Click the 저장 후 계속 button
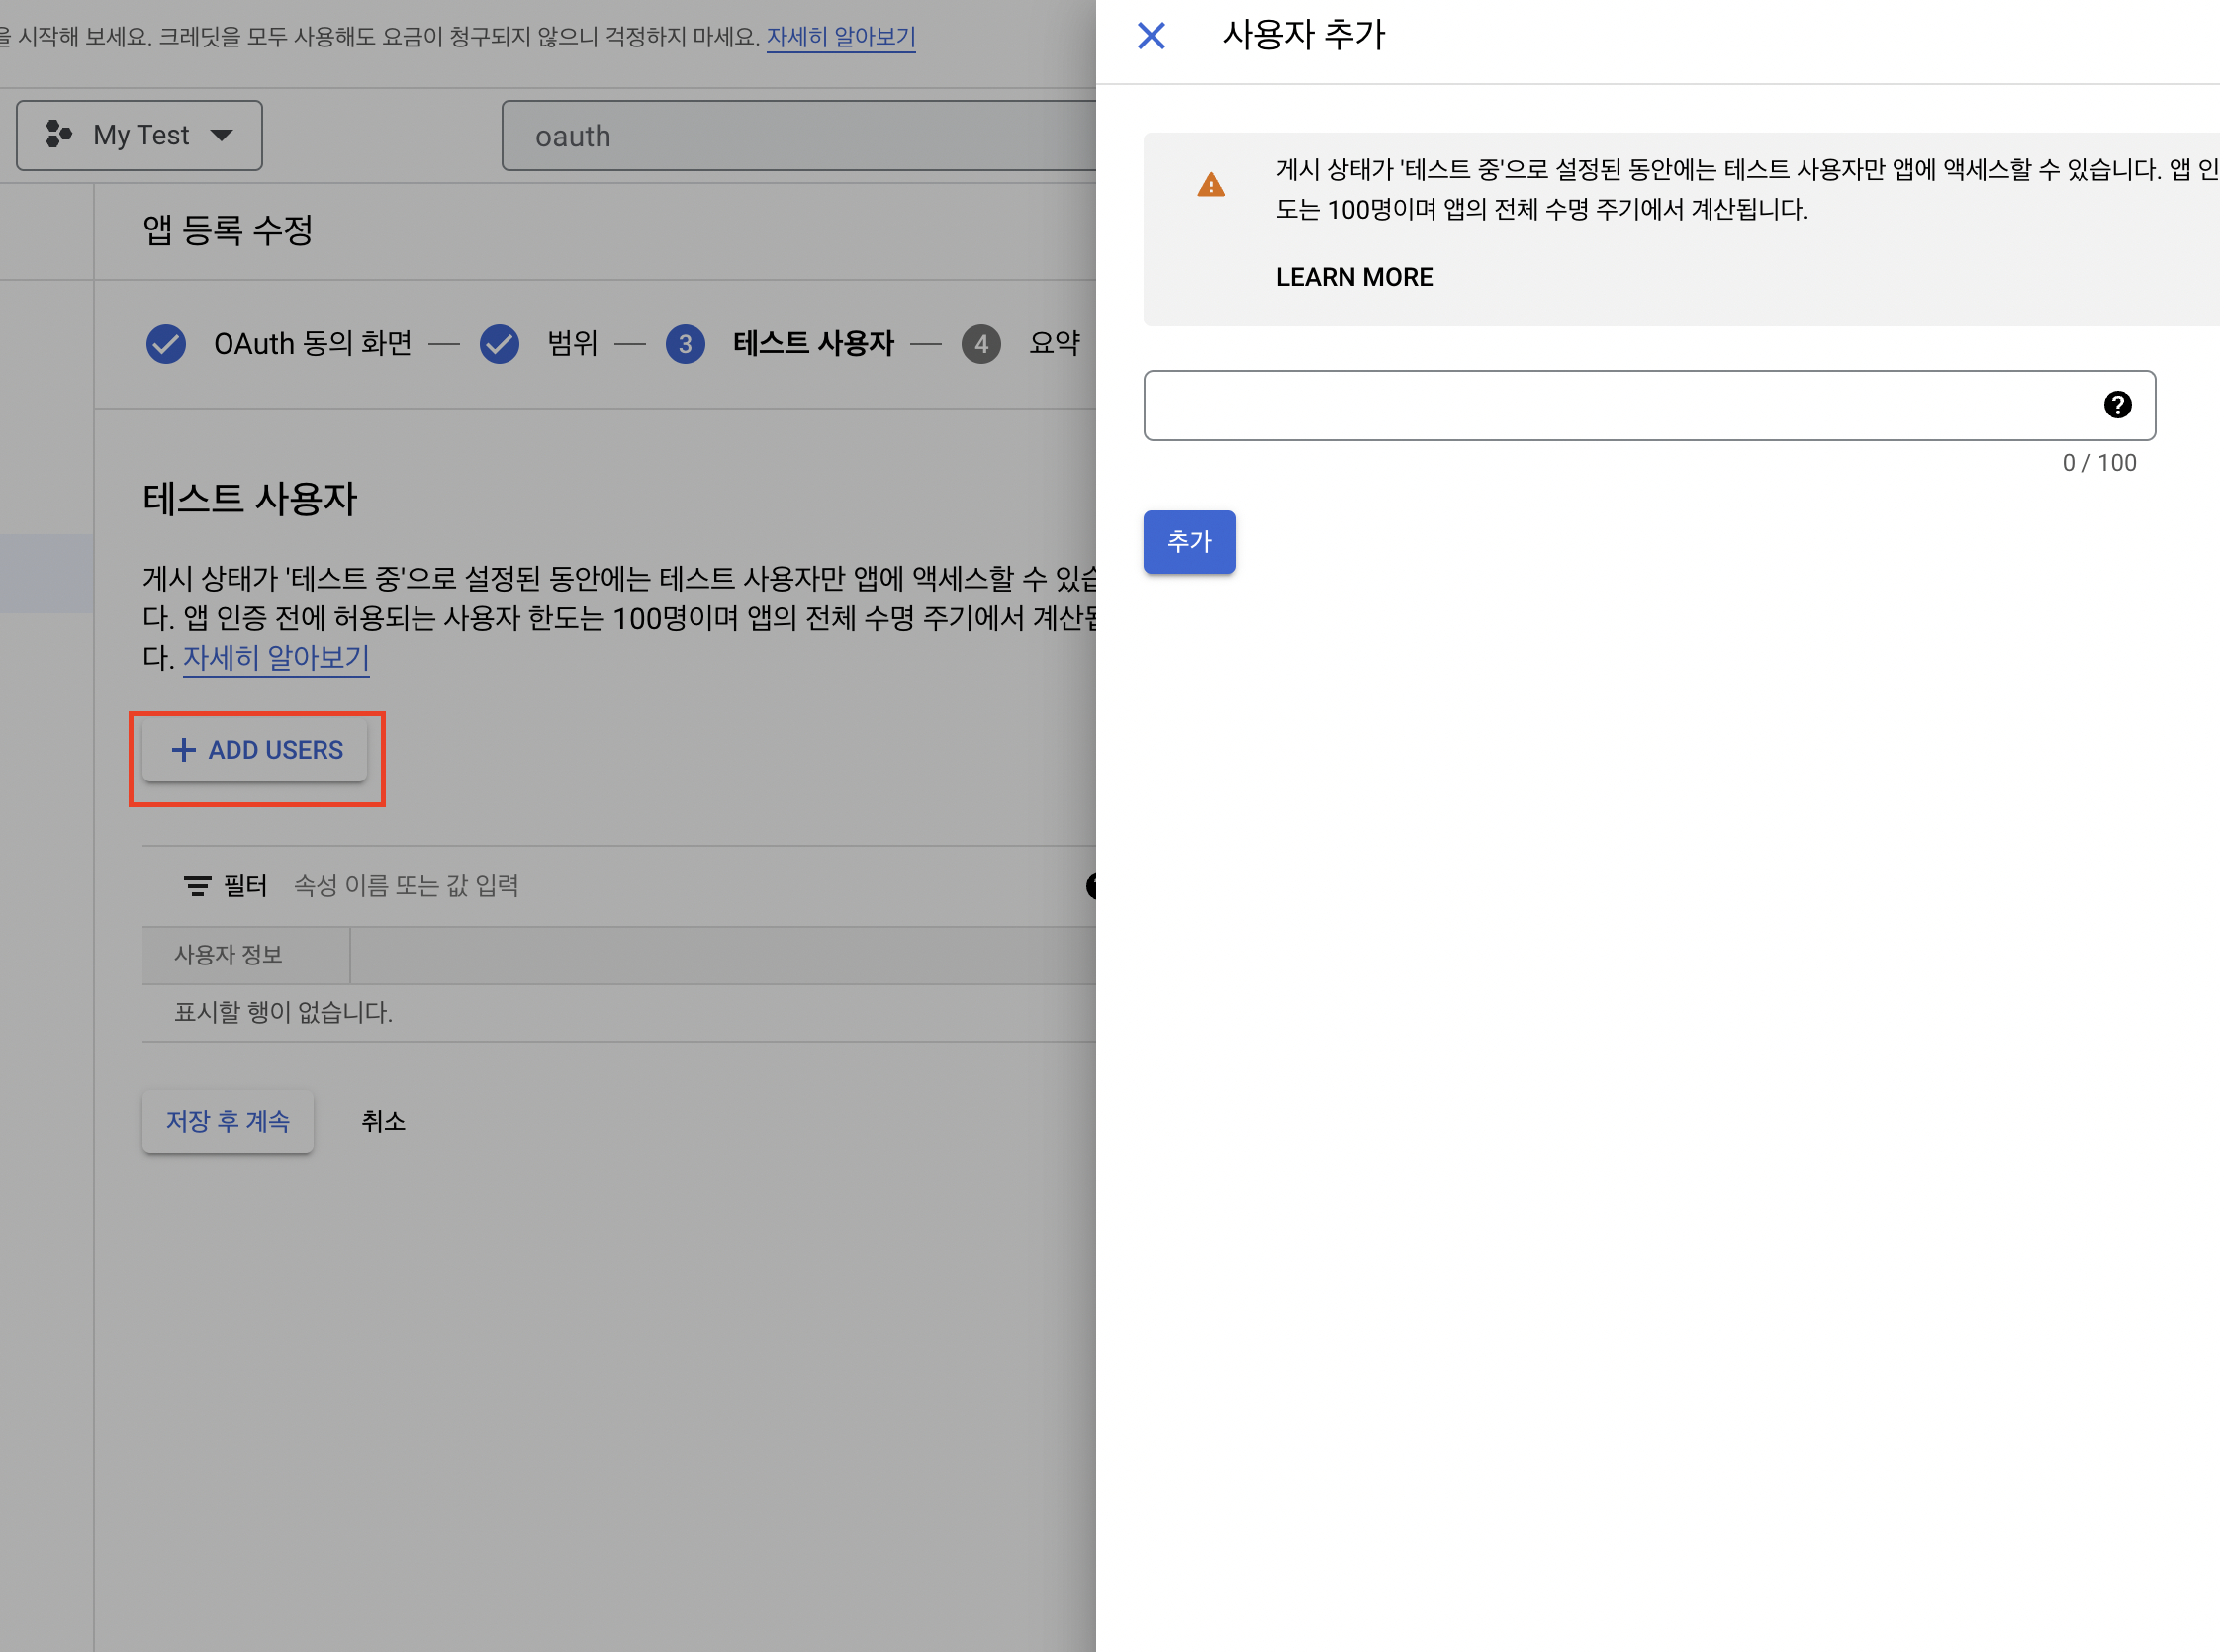Screen dimensions: 2220x1652 click(228, 1120)
